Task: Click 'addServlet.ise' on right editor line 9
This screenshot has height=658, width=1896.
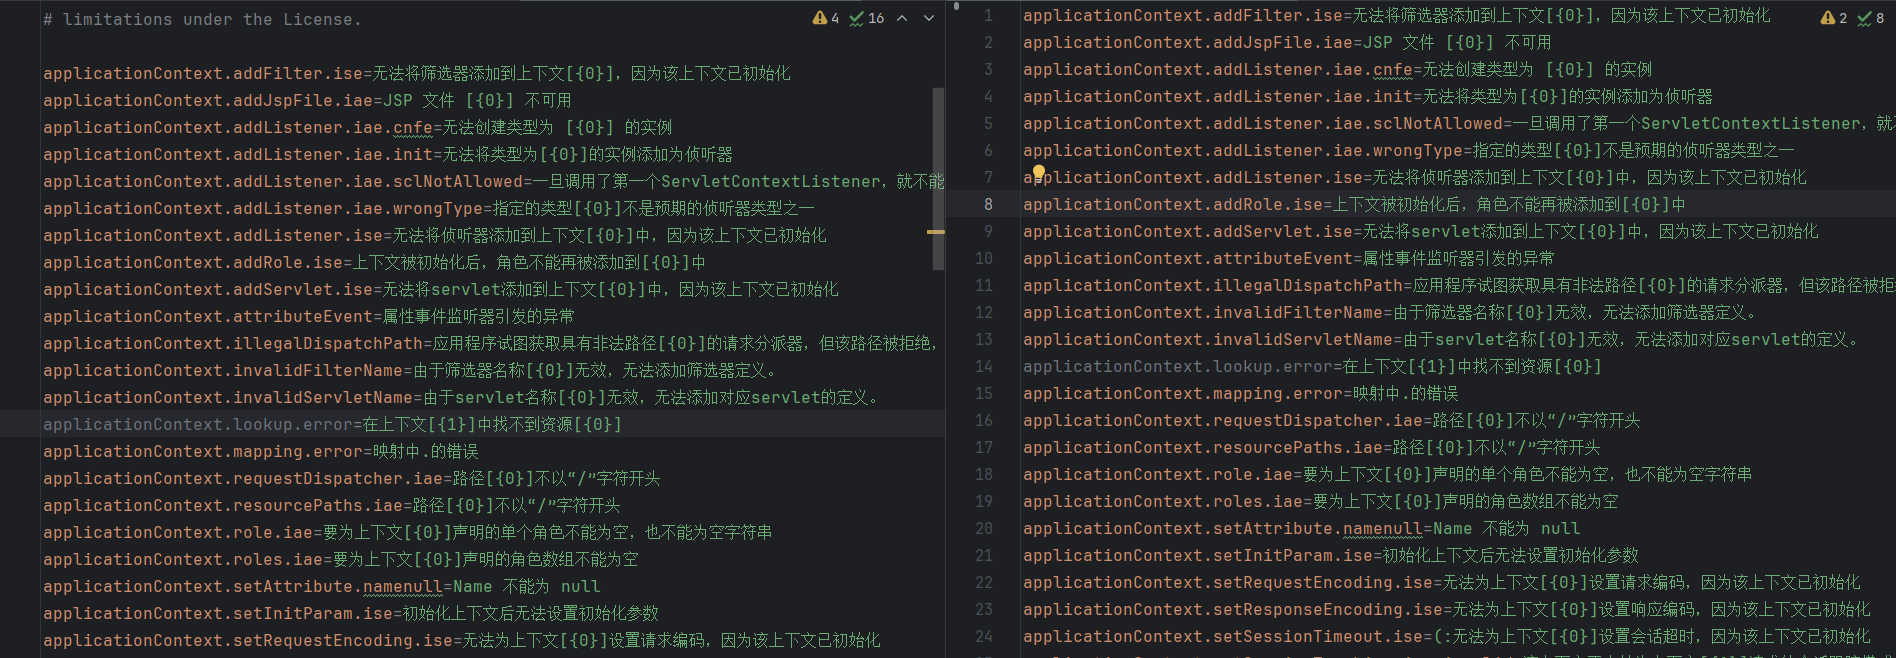Action: click(1283, 231)
